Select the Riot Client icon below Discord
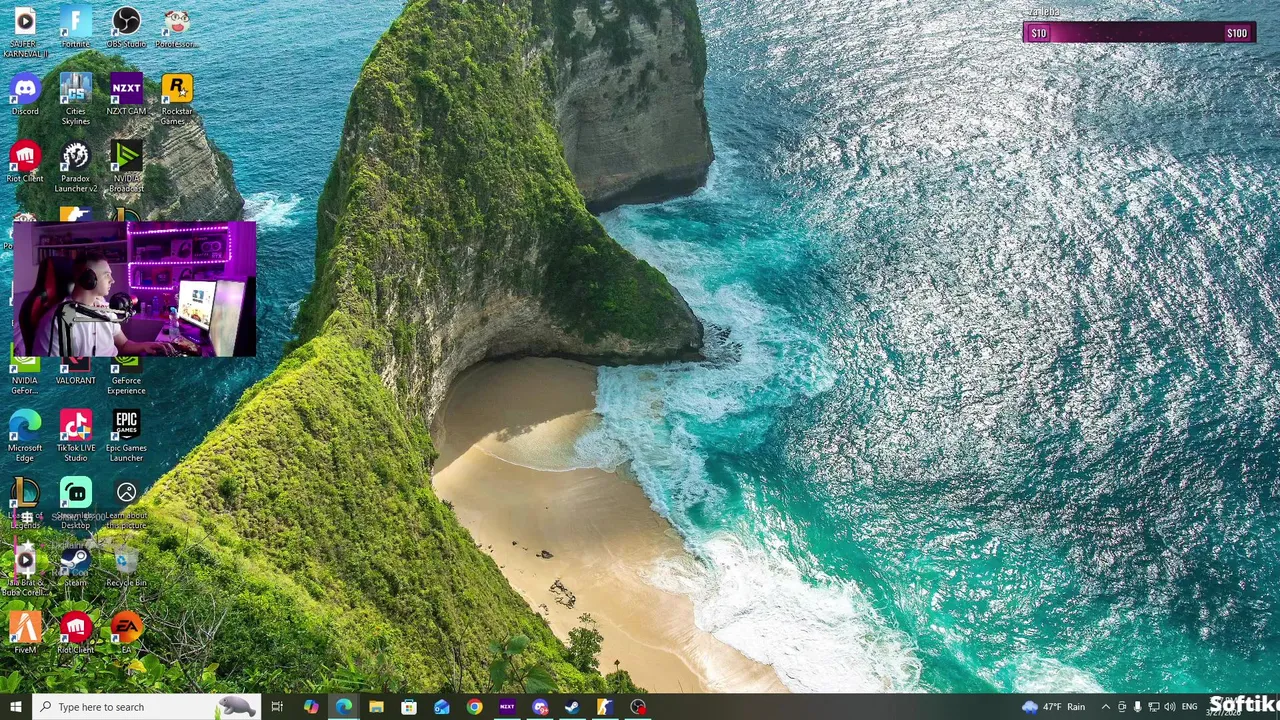Viewport: 1280px width, 720px height. 25,162
